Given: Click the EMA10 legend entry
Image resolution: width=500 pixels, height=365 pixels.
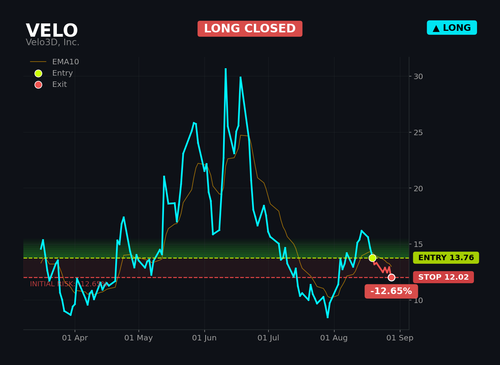Looking at the screenshot, I should click(55, 62).
